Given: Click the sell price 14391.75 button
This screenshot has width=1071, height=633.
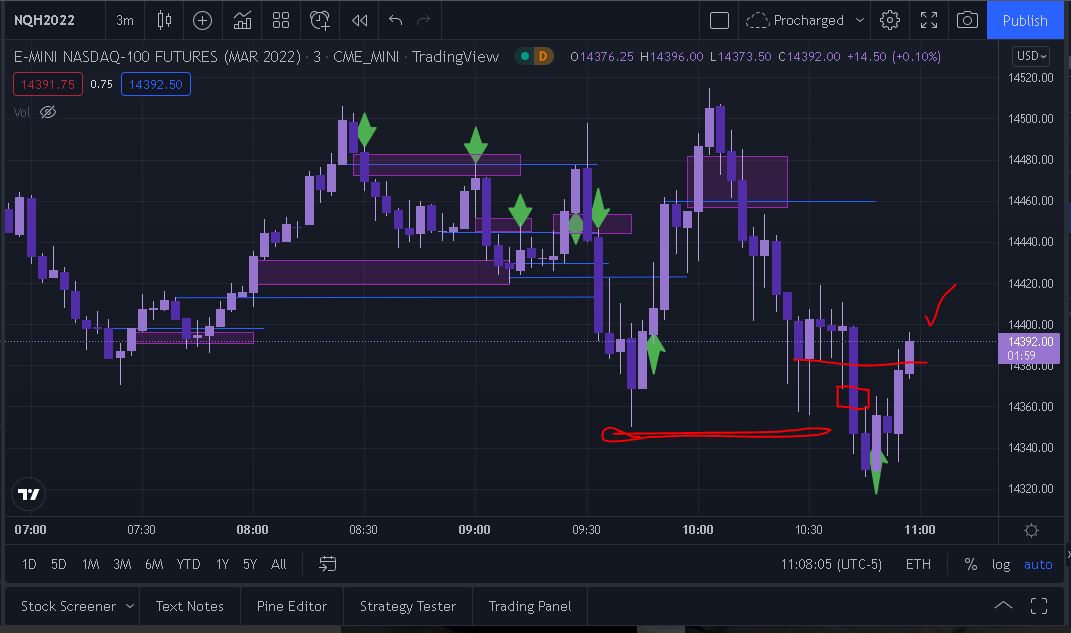Looking at the screenshot, I should coord(48,84).
